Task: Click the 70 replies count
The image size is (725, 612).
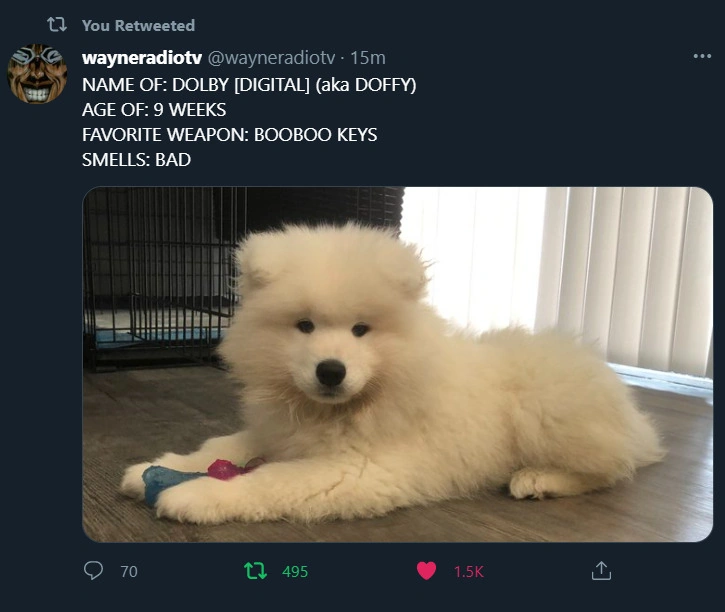Action: click(129, 572)
